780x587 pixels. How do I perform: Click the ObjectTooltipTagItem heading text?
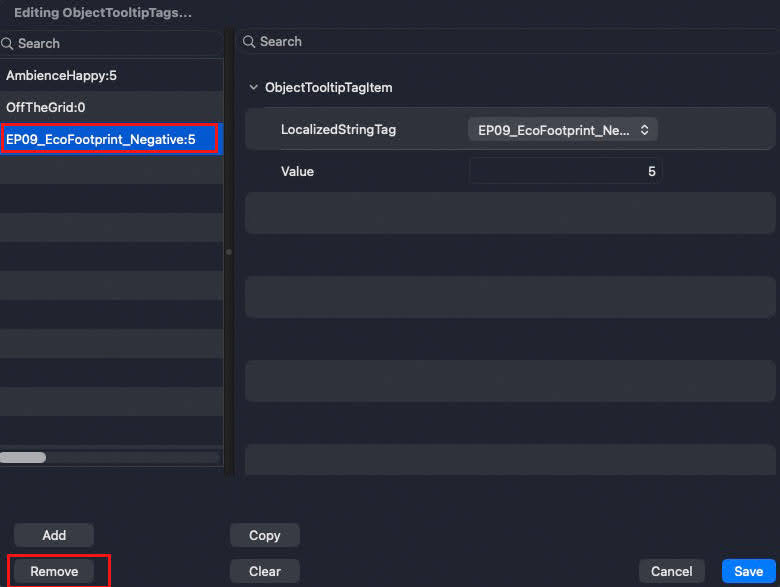(x=328, y=88)
